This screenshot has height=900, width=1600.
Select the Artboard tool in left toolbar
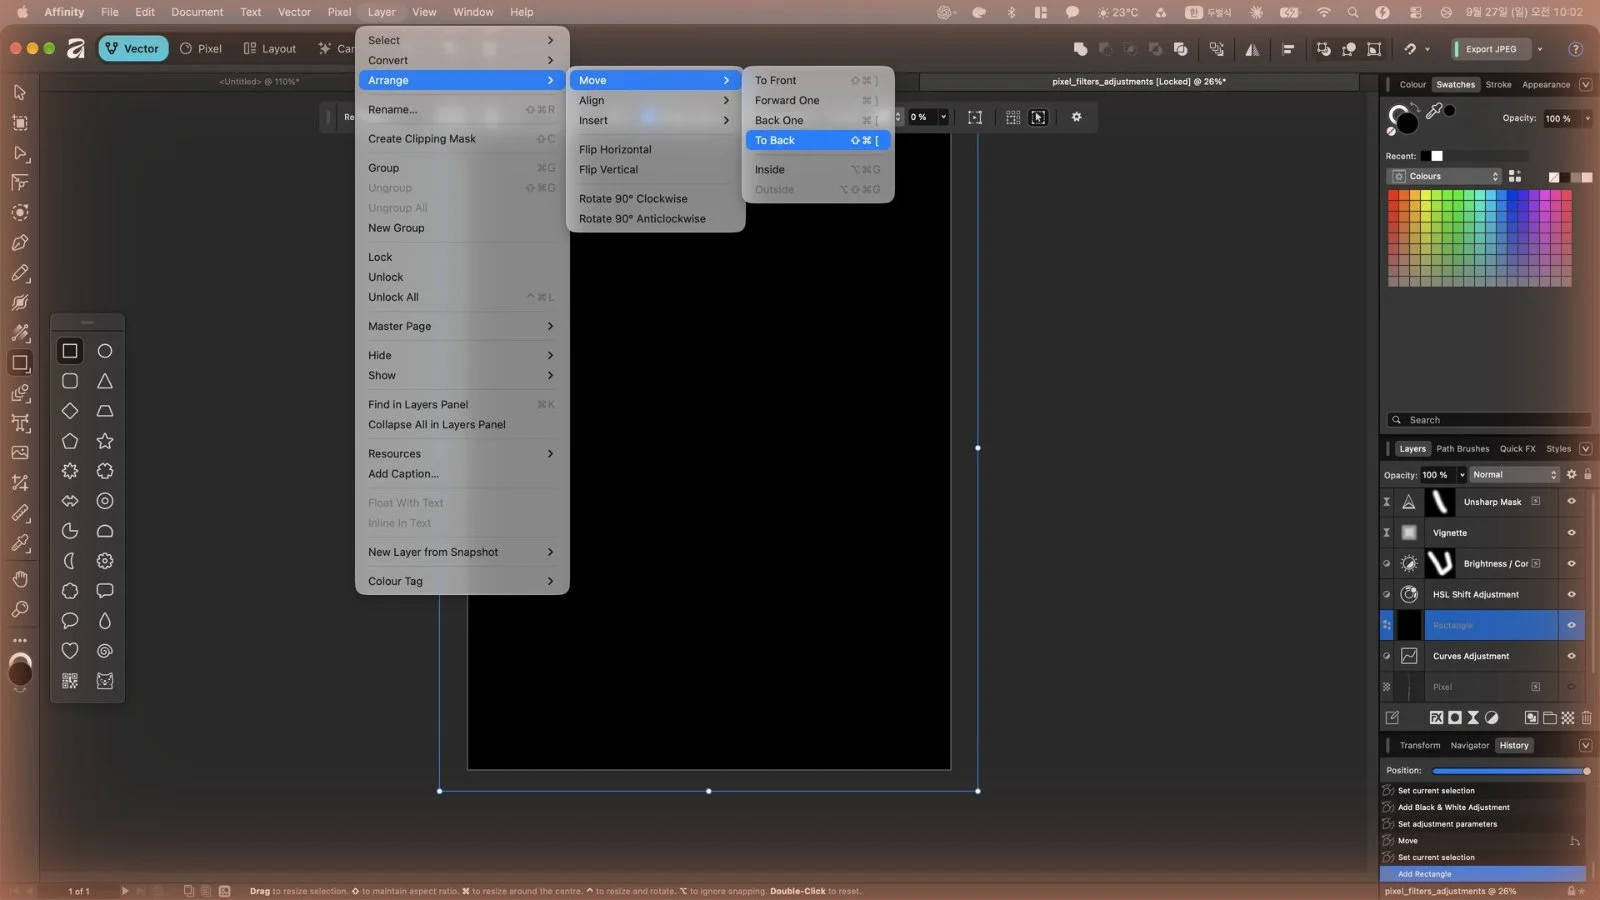click(19, 122)
